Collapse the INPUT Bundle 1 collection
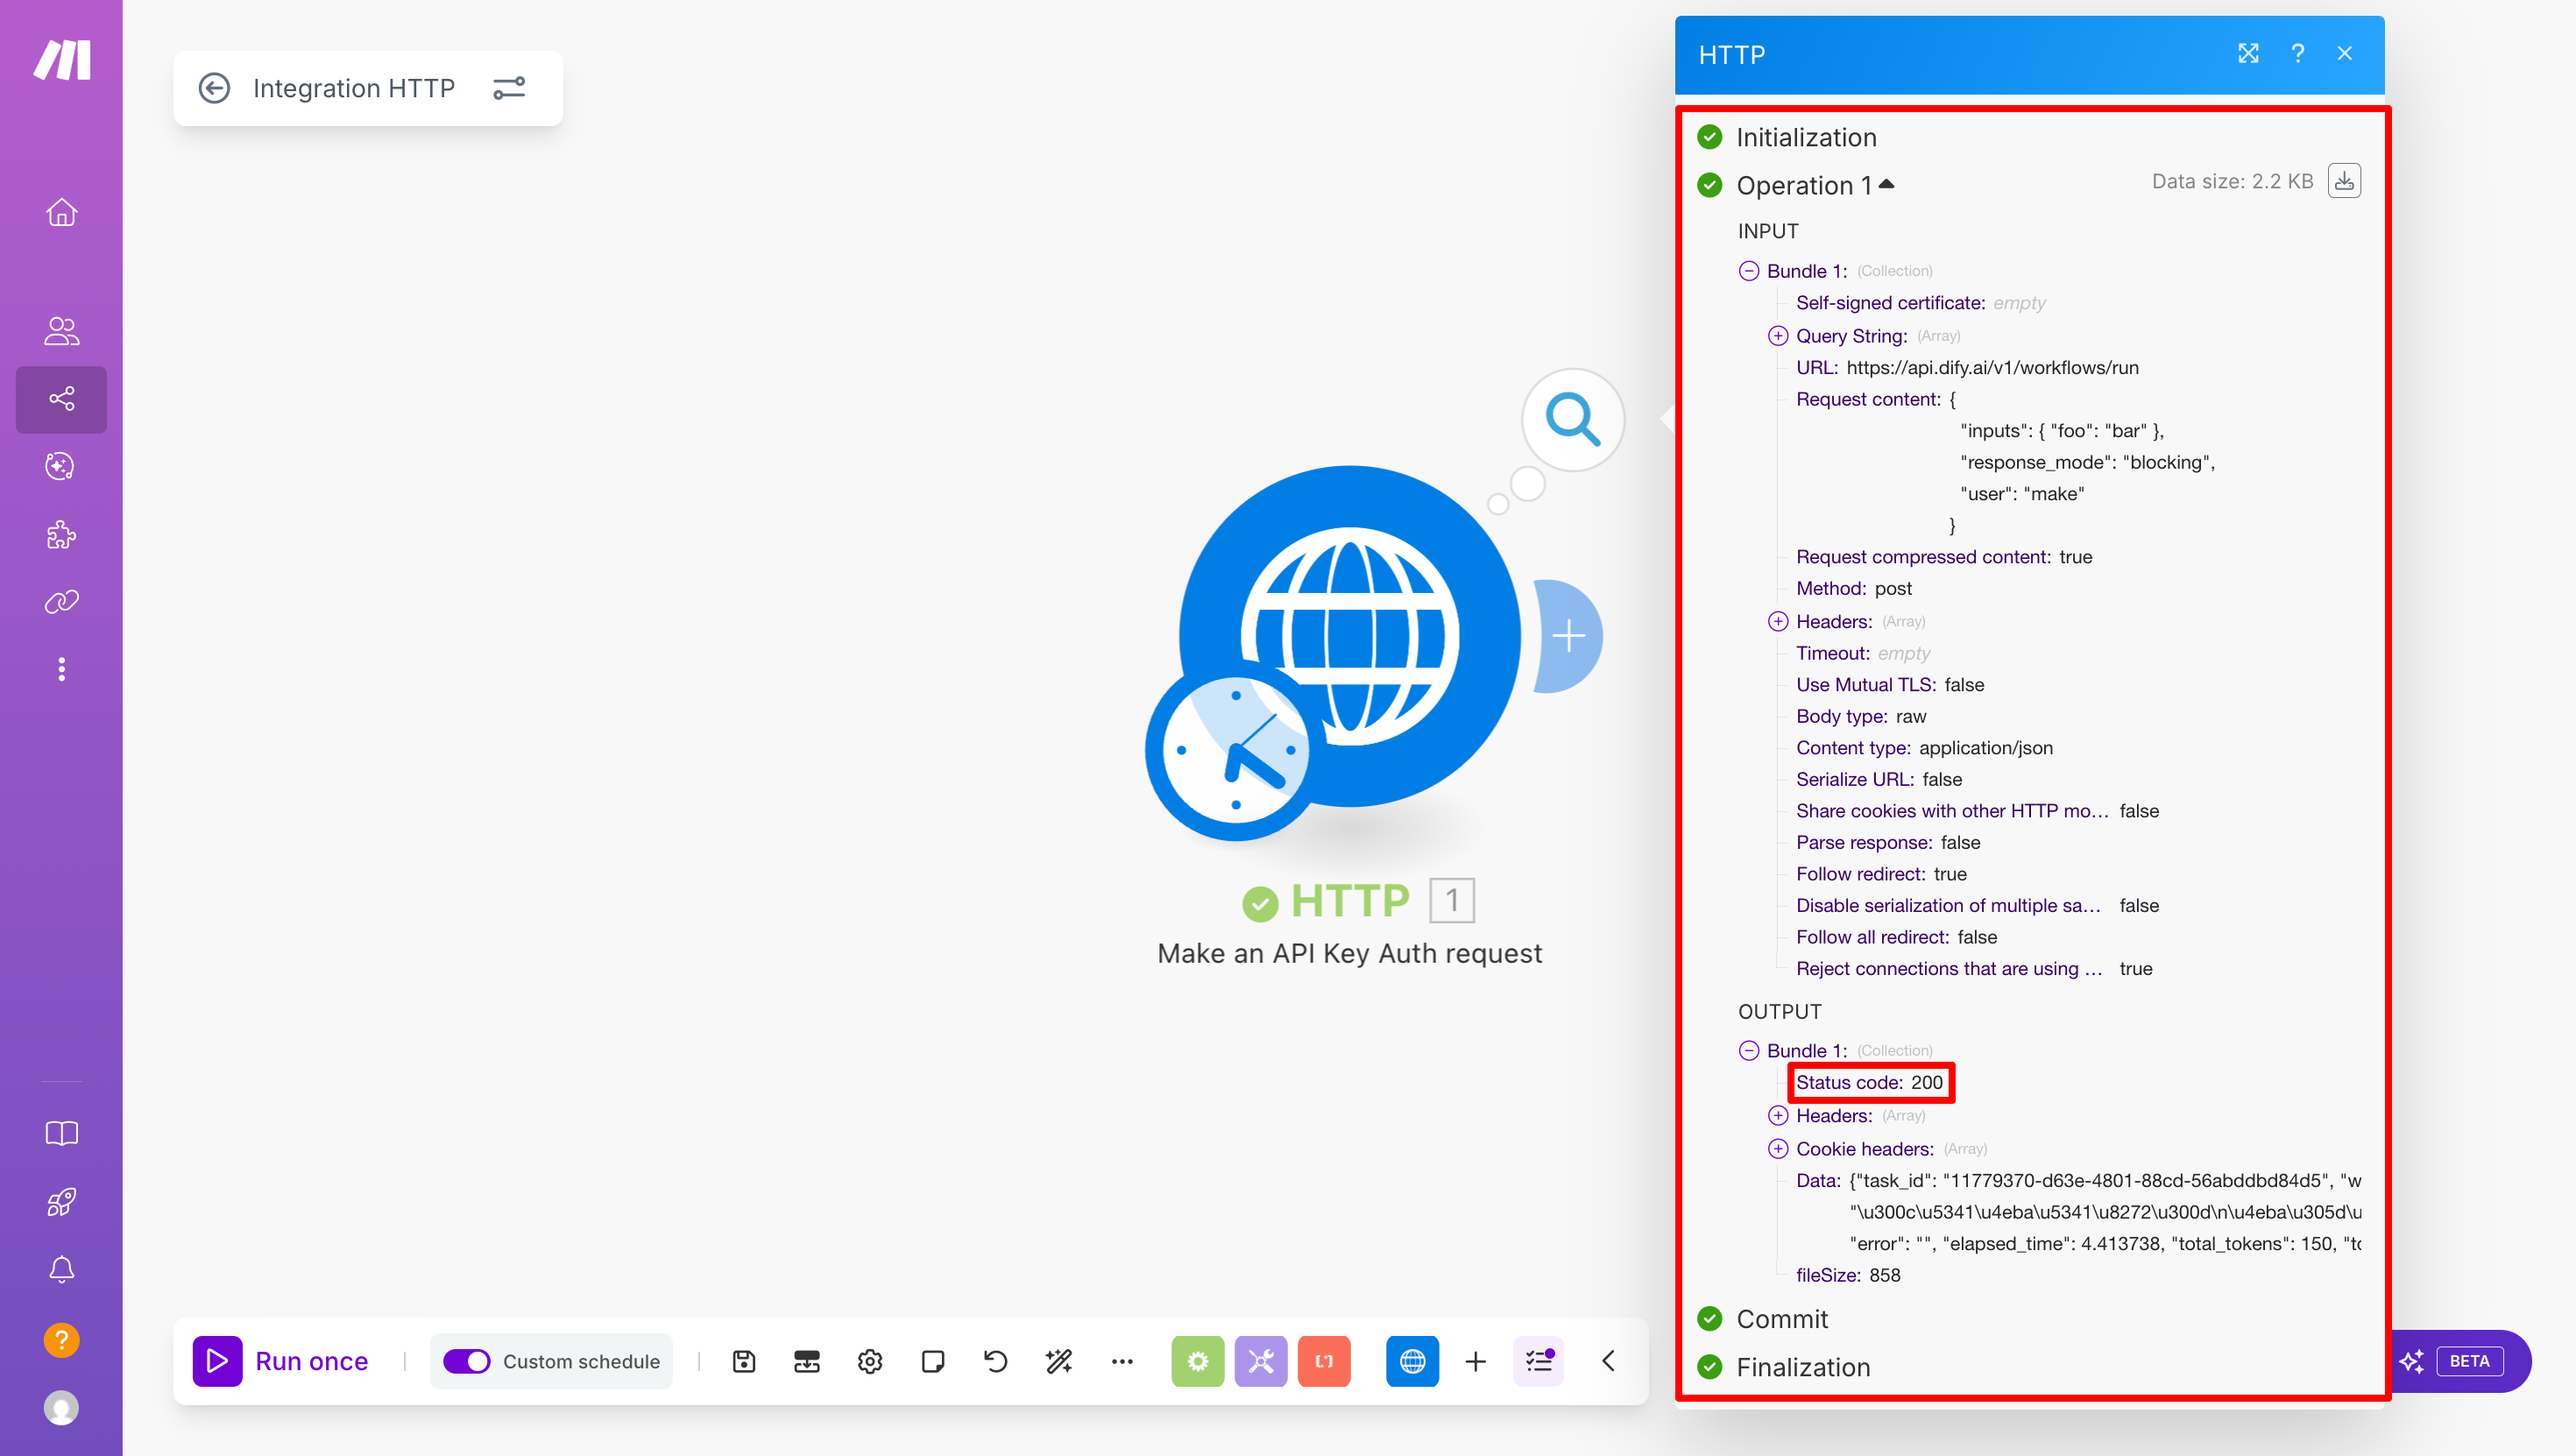The width and height of the screenshot is (2576, 1456). pos(1748,271)
